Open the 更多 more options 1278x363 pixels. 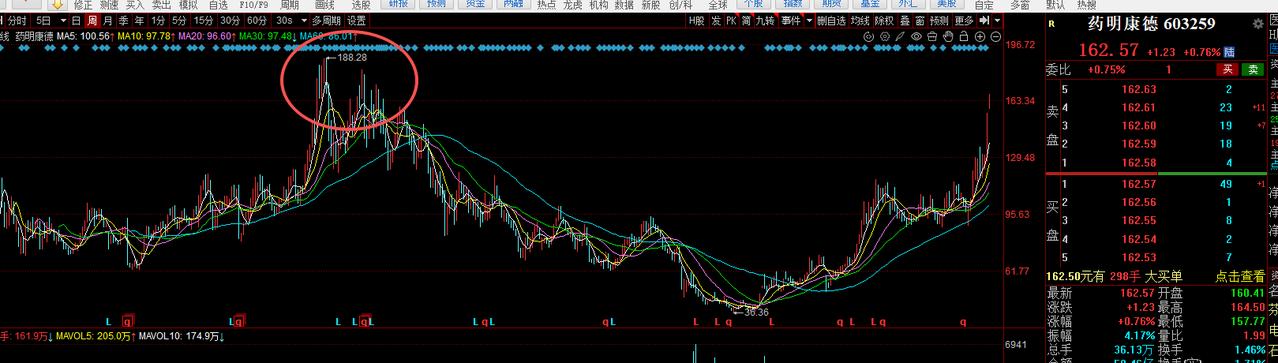coord(965,20)
